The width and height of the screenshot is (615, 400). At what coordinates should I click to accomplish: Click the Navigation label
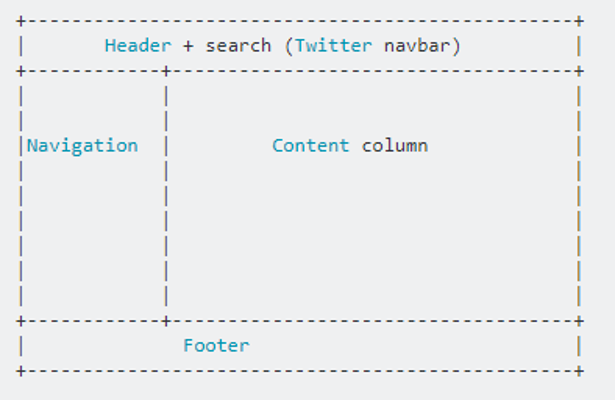tap(82, 145)
